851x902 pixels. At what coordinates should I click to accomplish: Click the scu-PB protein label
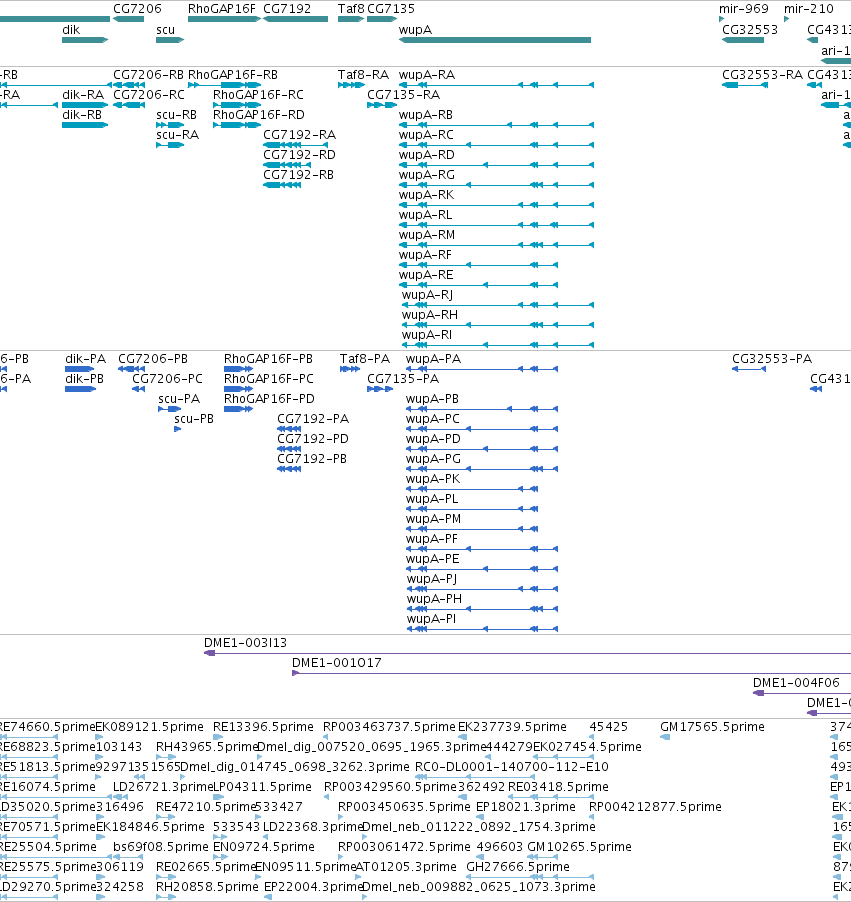coord(193,419)
